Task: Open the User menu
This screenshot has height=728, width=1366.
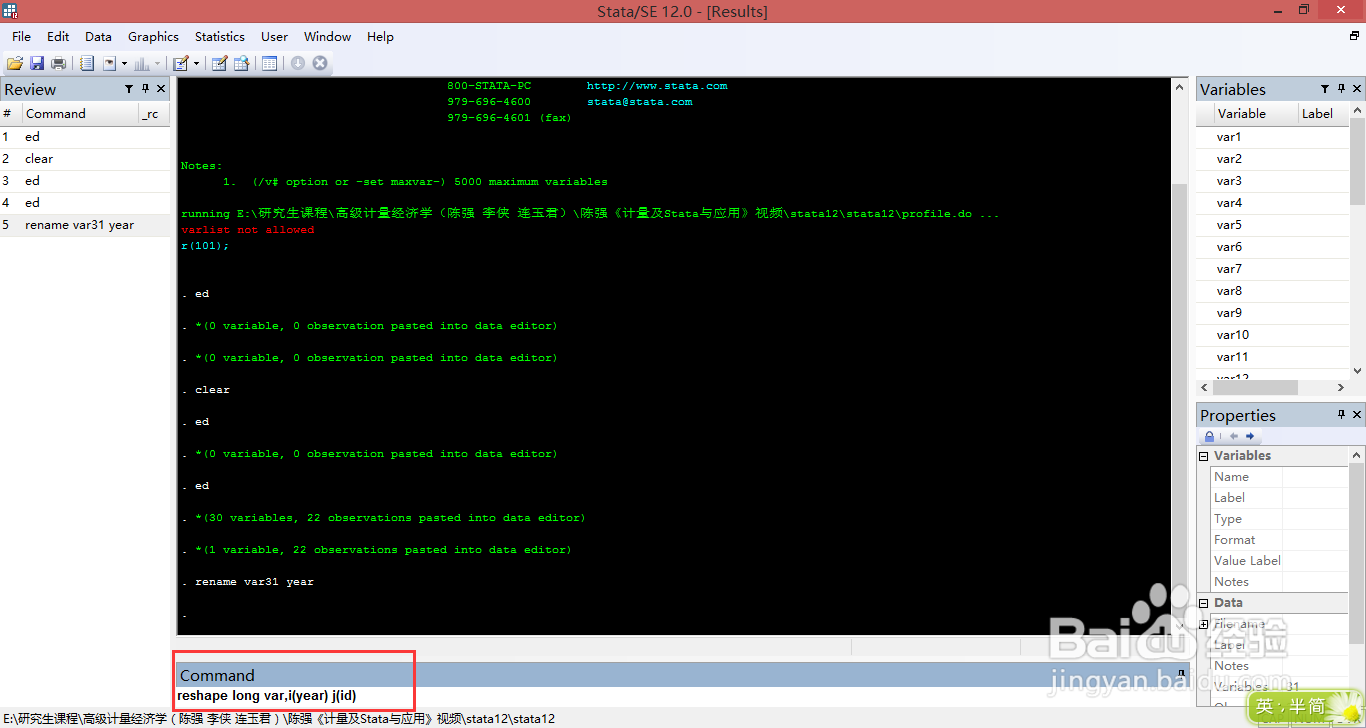Action: pos(274,37)
